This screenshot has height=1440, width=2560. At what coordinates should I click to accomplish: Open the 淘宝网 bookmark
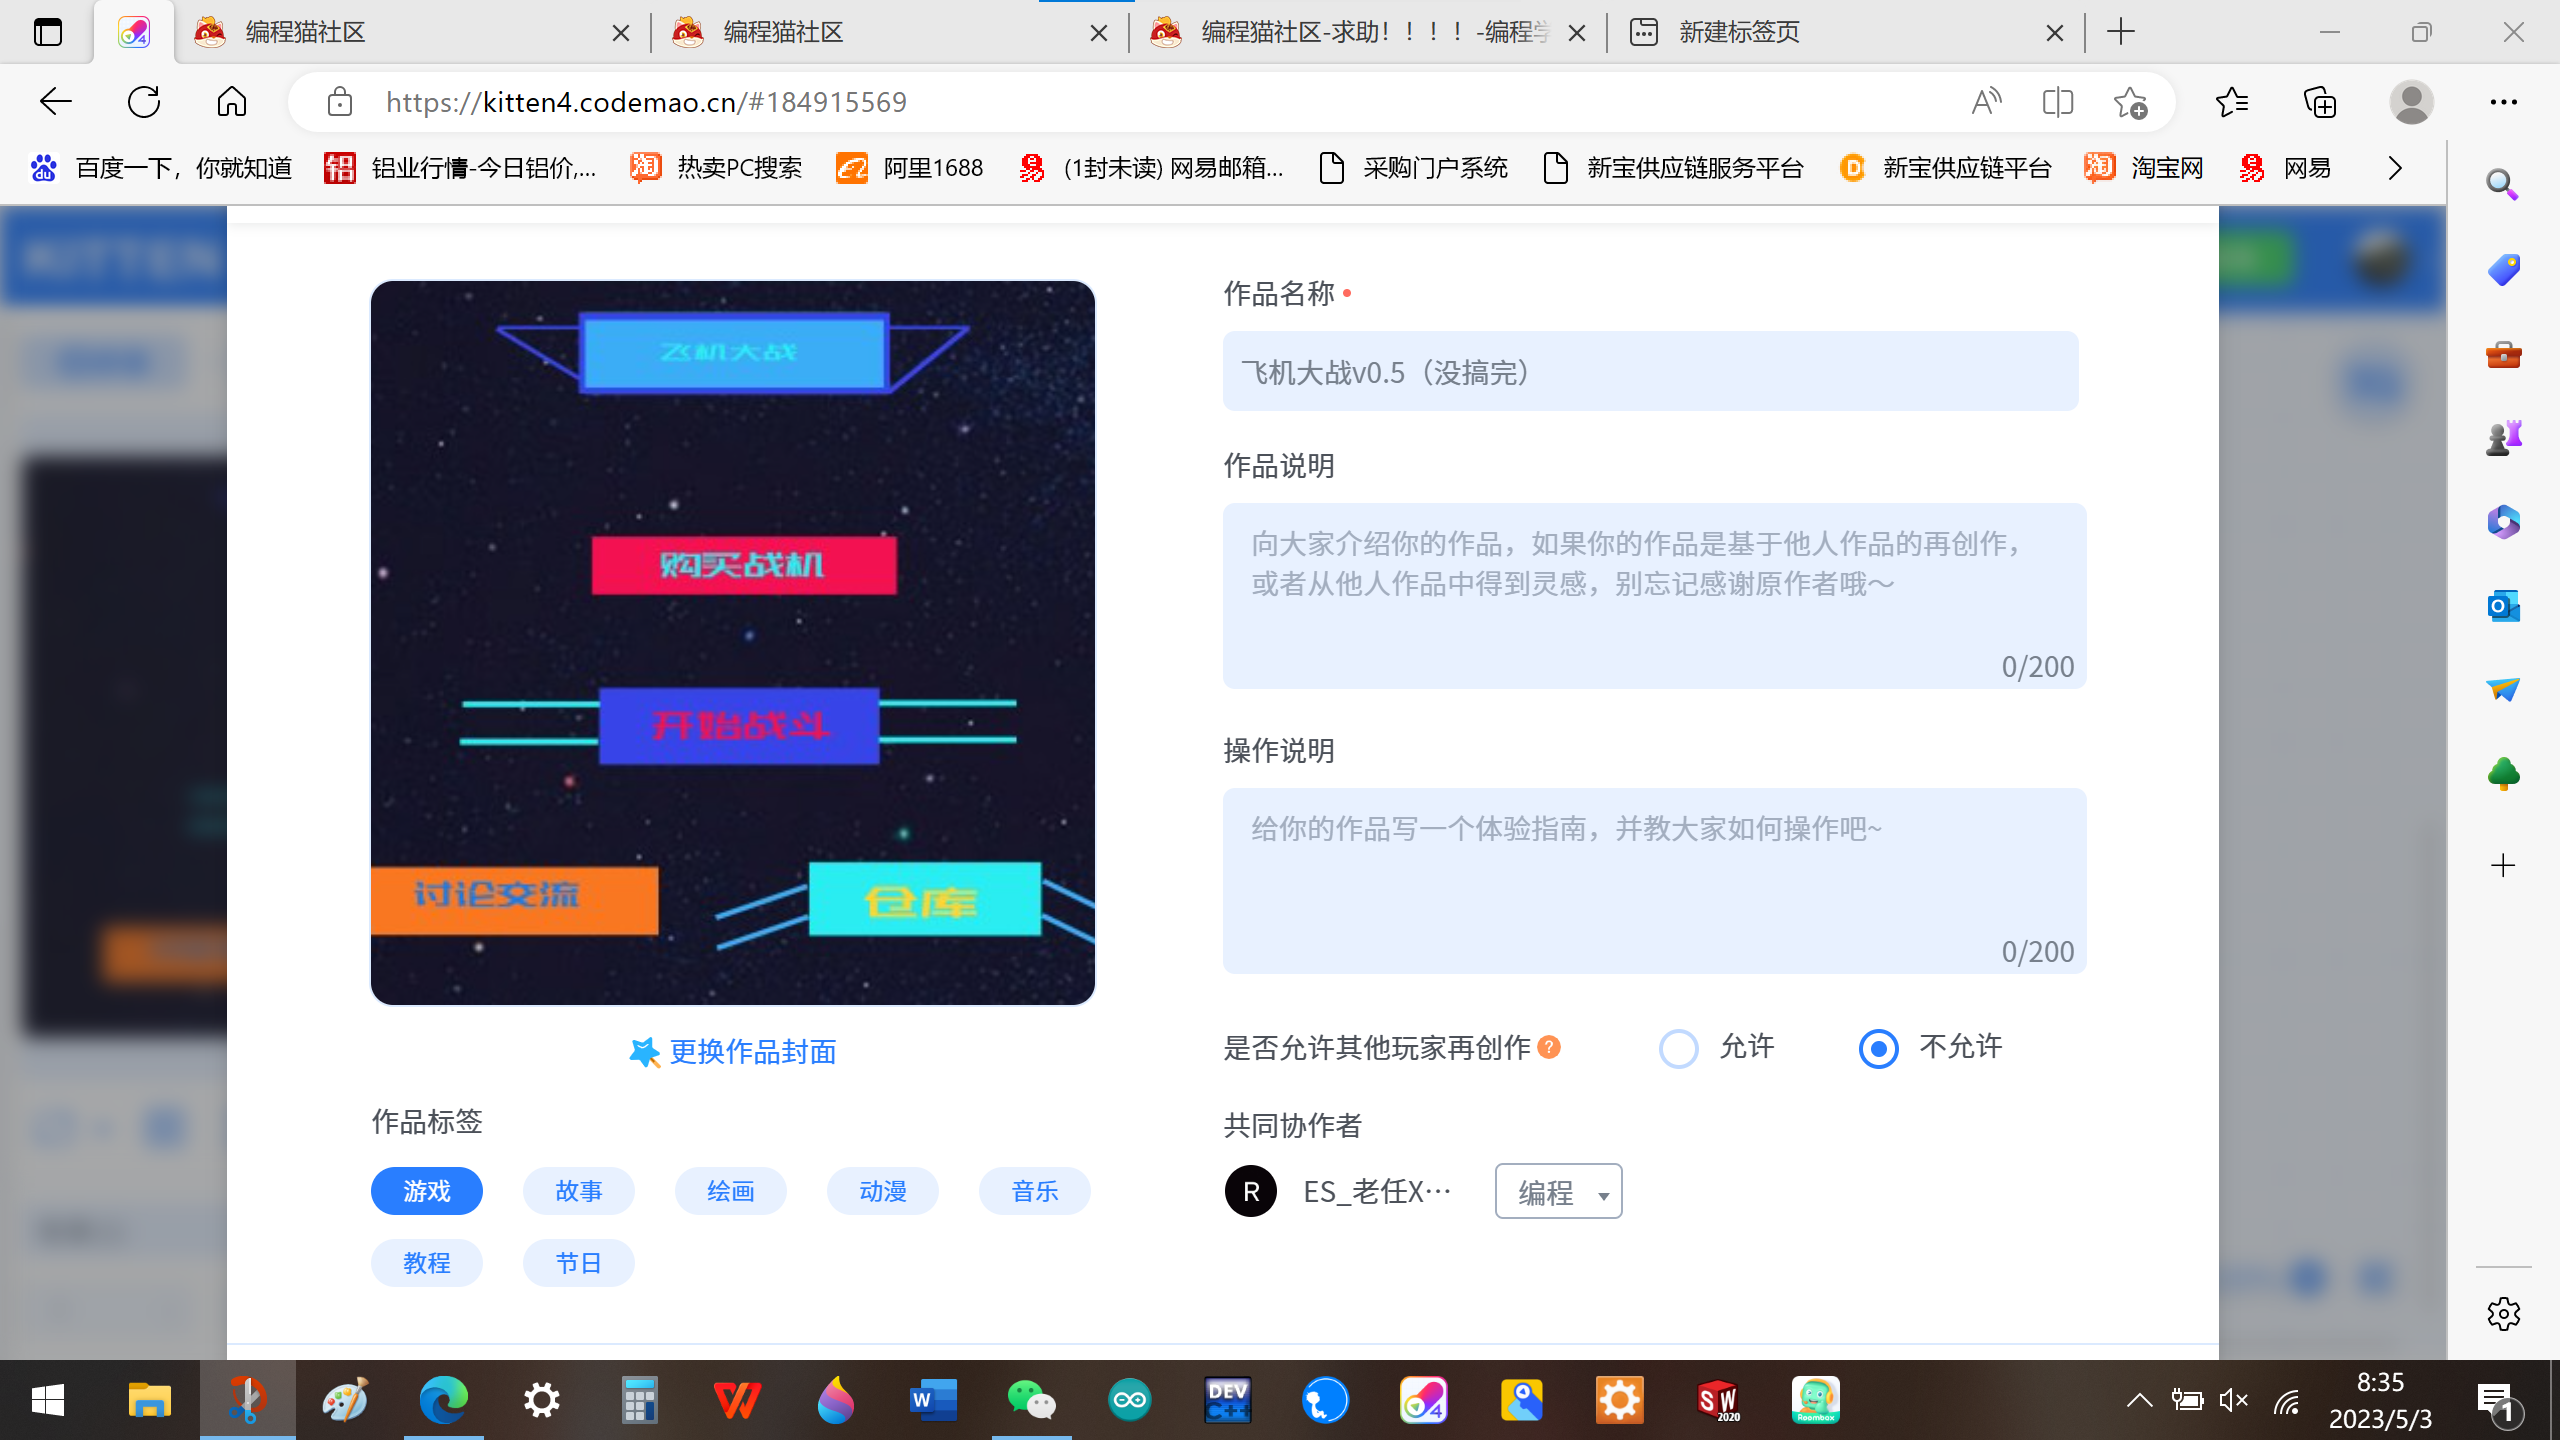pyautogui.click(x=2144, y=168)
